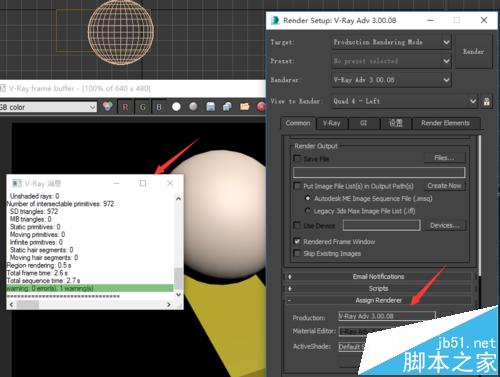Image resolution: width=500 pixels, height=377 pixels.
Task: Click Render Setup window app icon
Action: (275, 20)
